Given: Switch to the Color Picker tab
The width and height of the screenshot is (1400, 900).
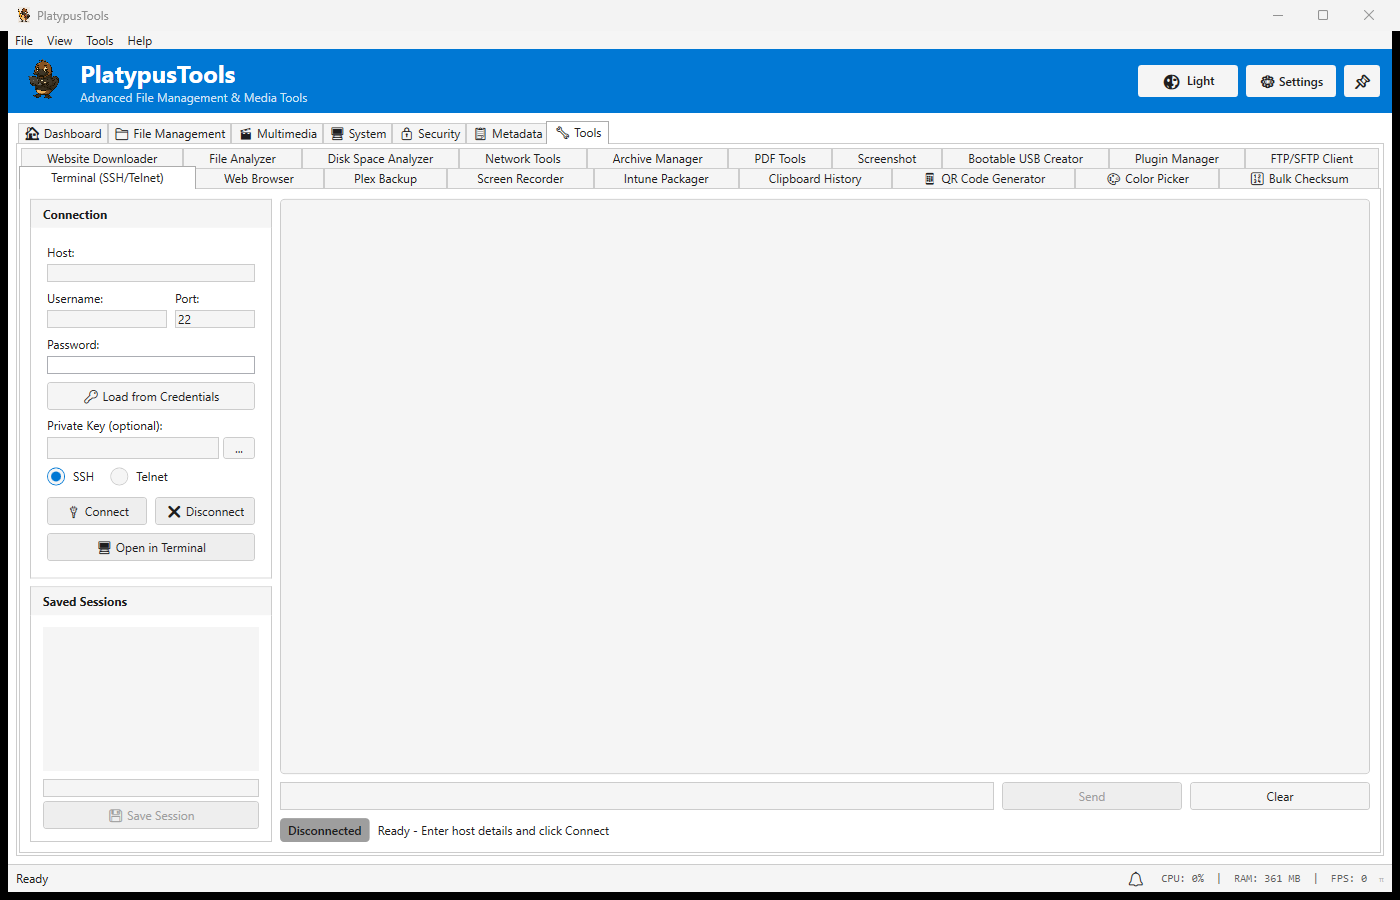Looking at the screenshot, I should [1147, 179].
